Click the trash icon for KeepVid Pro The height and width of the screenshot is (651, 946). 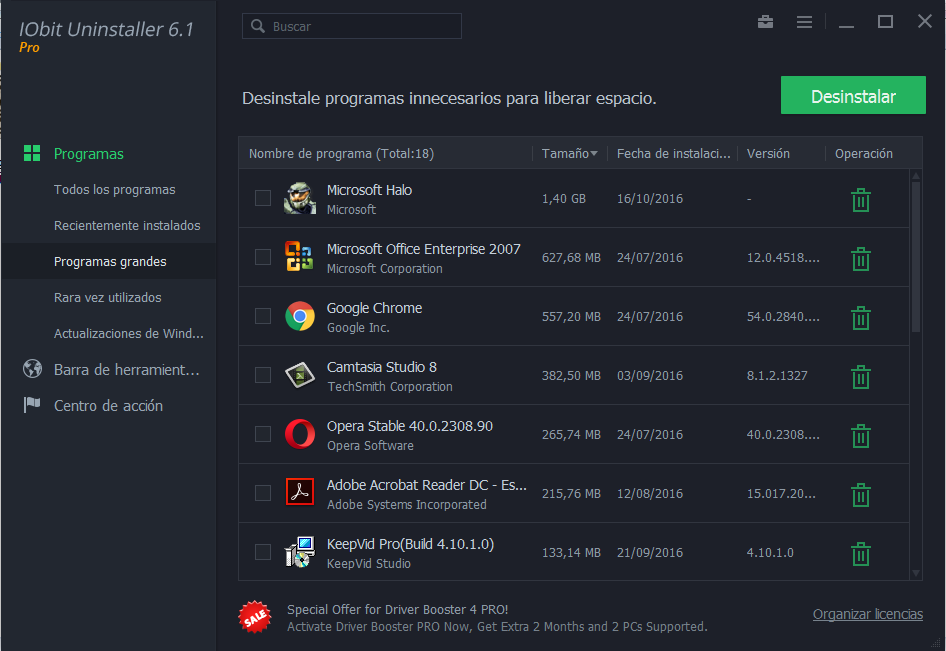860,554
